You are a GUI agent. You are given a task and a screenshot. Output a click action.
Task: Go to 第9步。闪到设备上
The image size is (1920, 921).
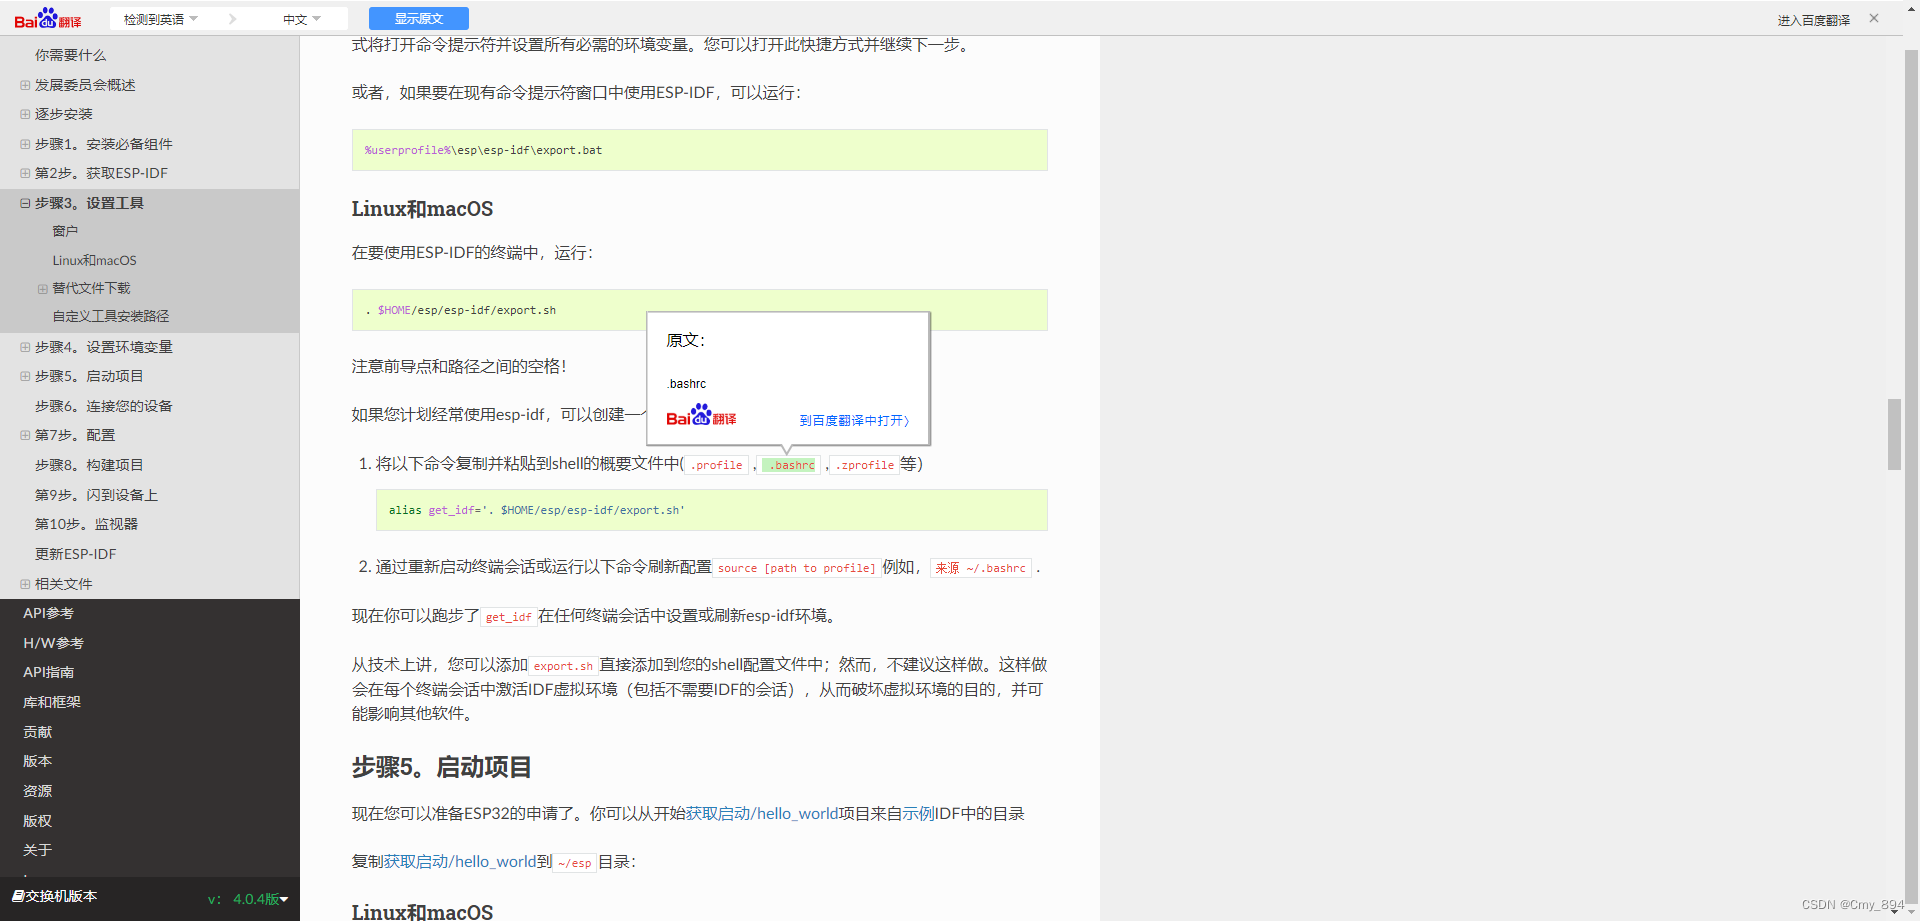(96, 495)
